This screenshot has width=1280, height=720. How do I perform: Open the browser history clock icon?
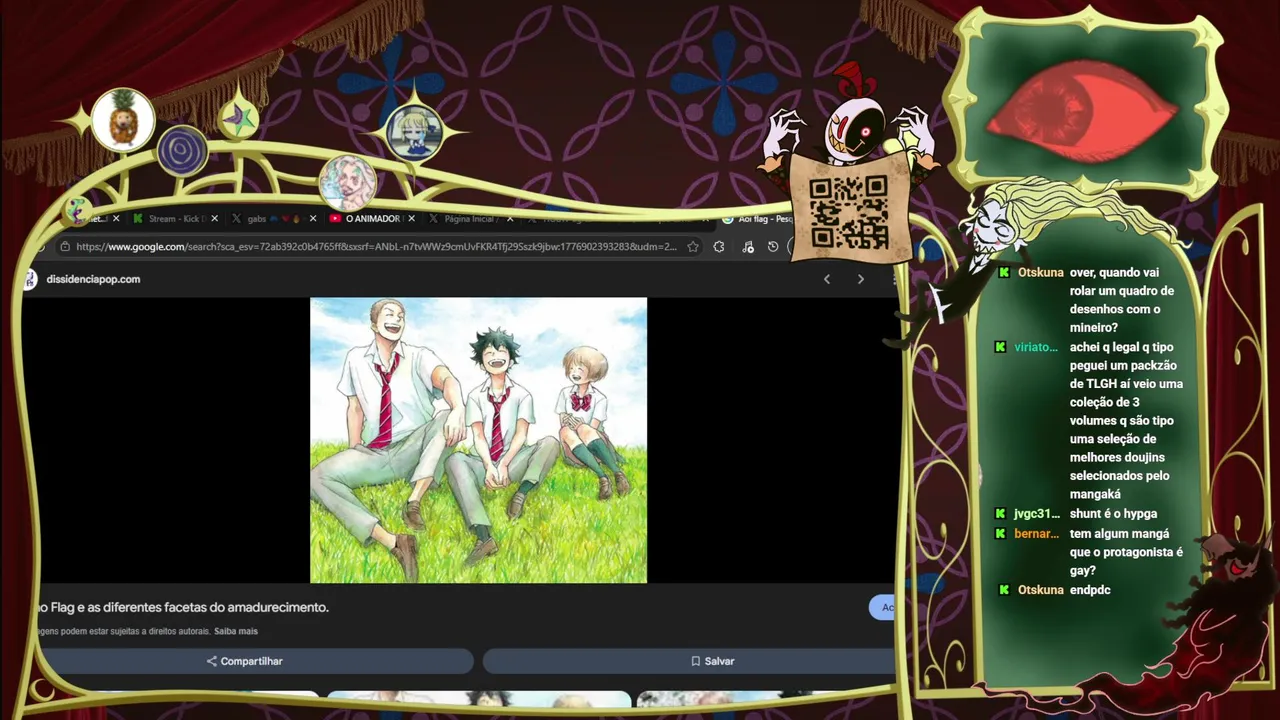[x=773, y=247]
